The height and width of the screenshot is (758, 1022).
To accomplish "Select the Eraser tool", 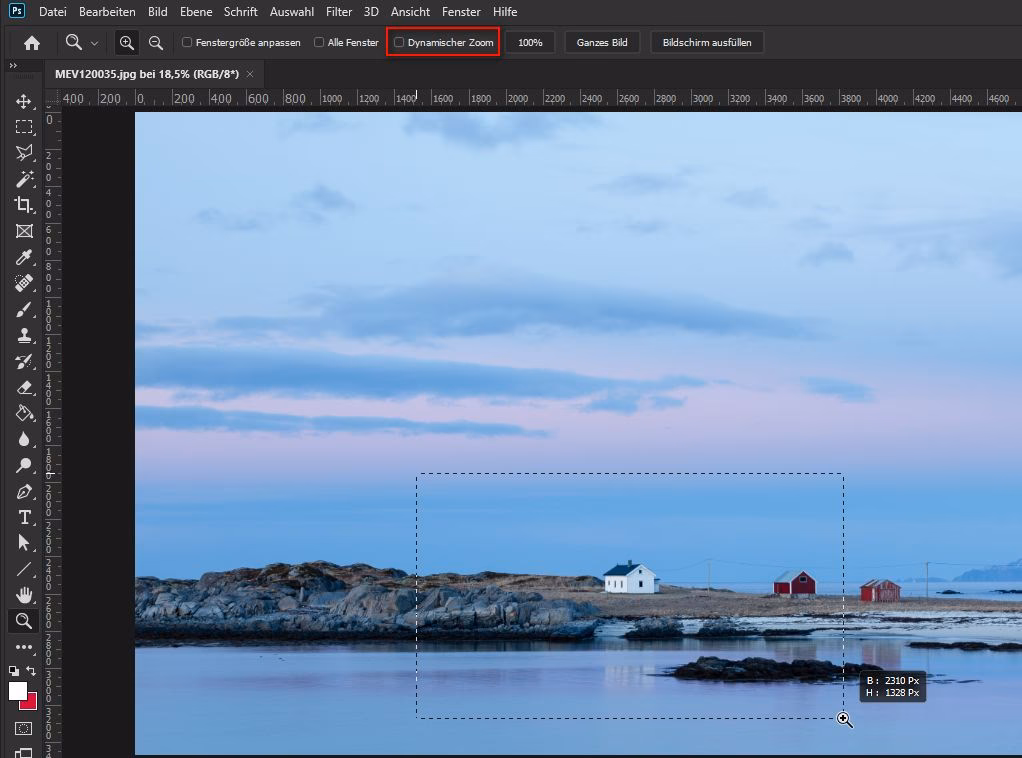I will pos(24,387).
